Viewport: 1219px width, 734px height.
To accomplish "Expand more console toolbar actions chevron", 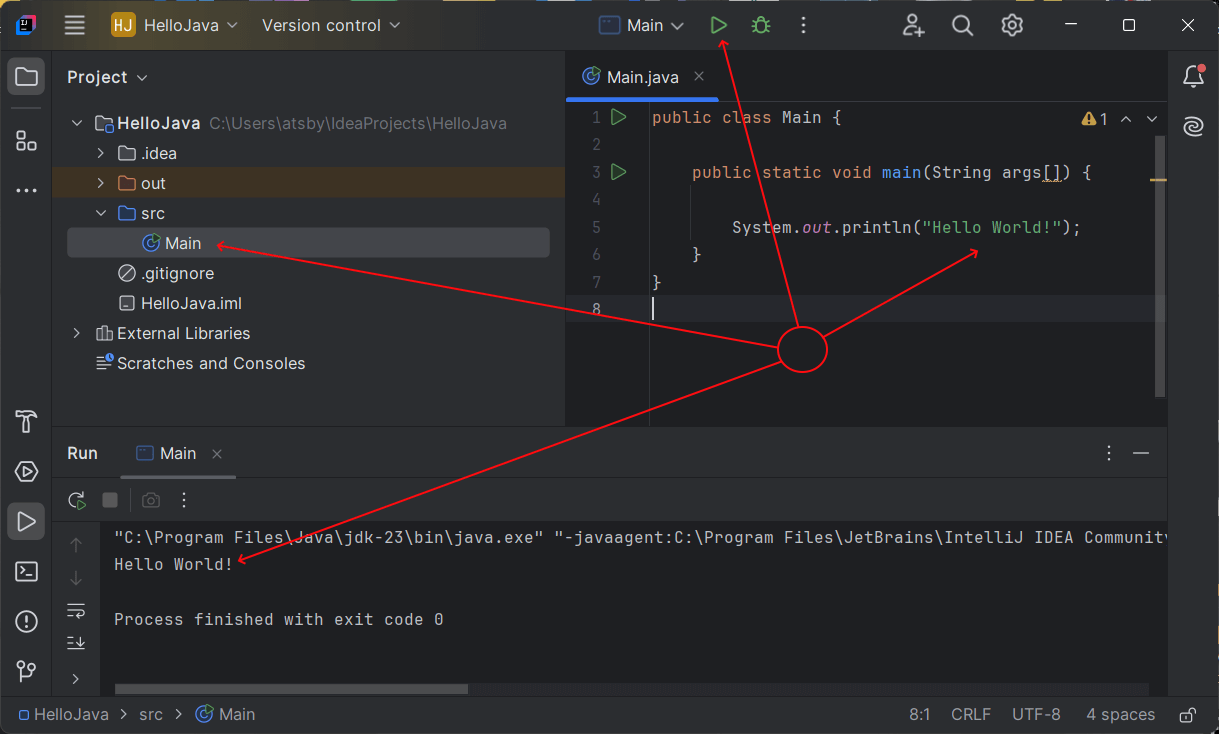I will (76, 679).
